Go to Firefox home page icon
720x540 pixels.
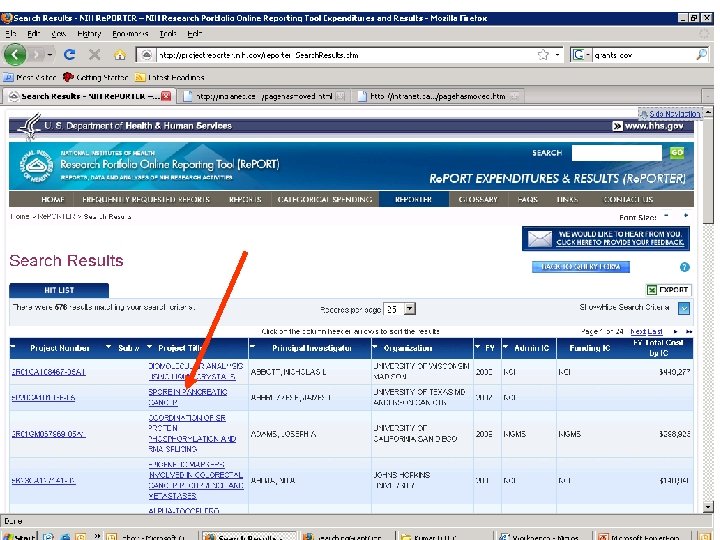coord(120,55)
